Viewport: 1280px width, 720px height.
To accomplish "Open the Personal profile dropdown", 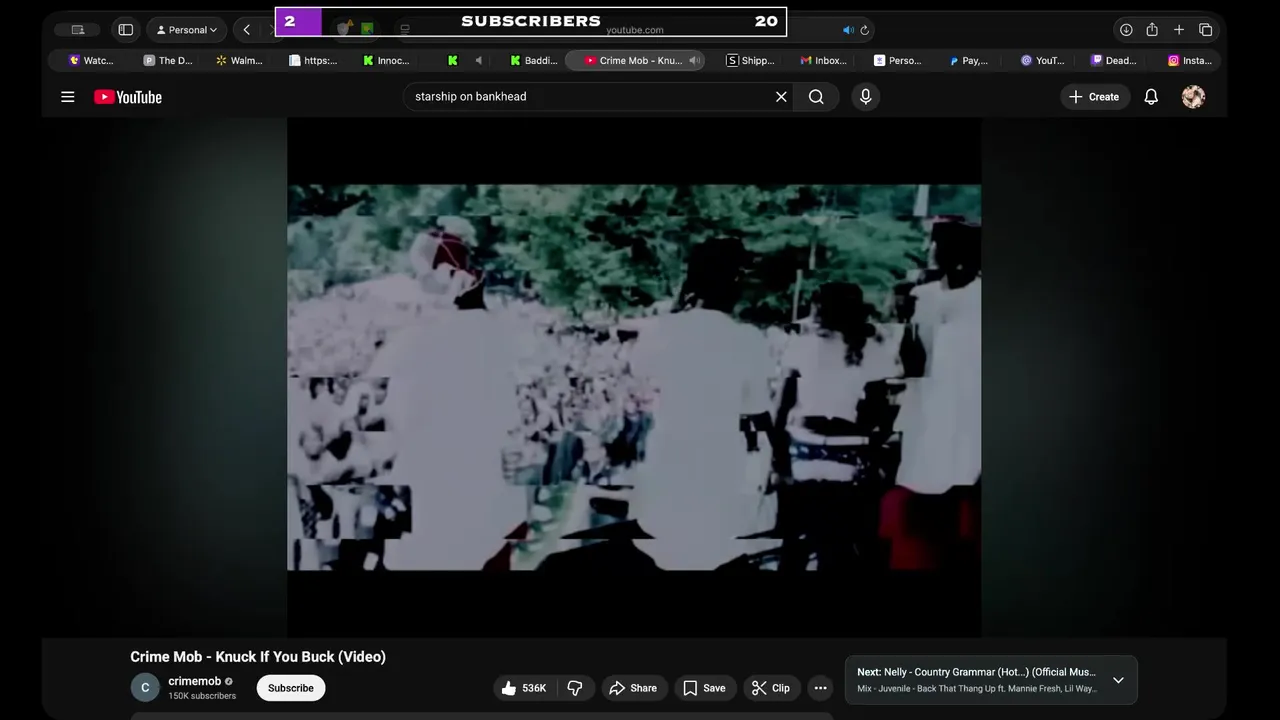I will pyautogui.click(x=187, y=30).
